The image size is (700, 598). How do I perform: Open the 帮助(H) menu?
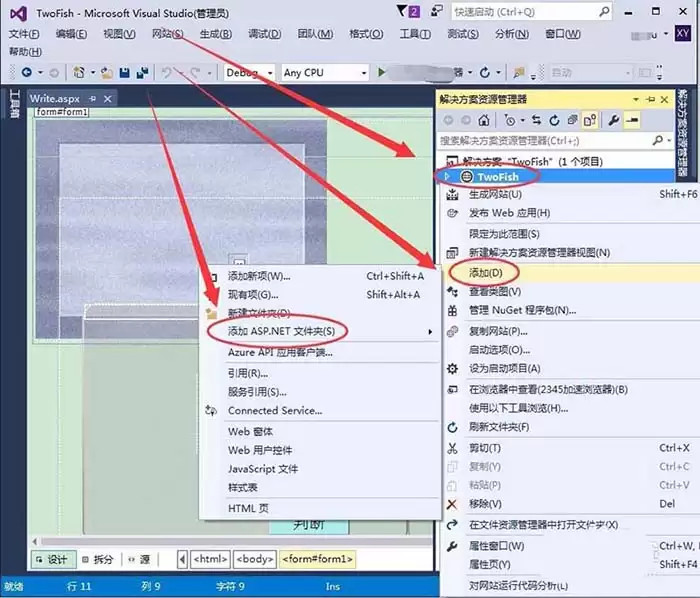click(25, 52)
